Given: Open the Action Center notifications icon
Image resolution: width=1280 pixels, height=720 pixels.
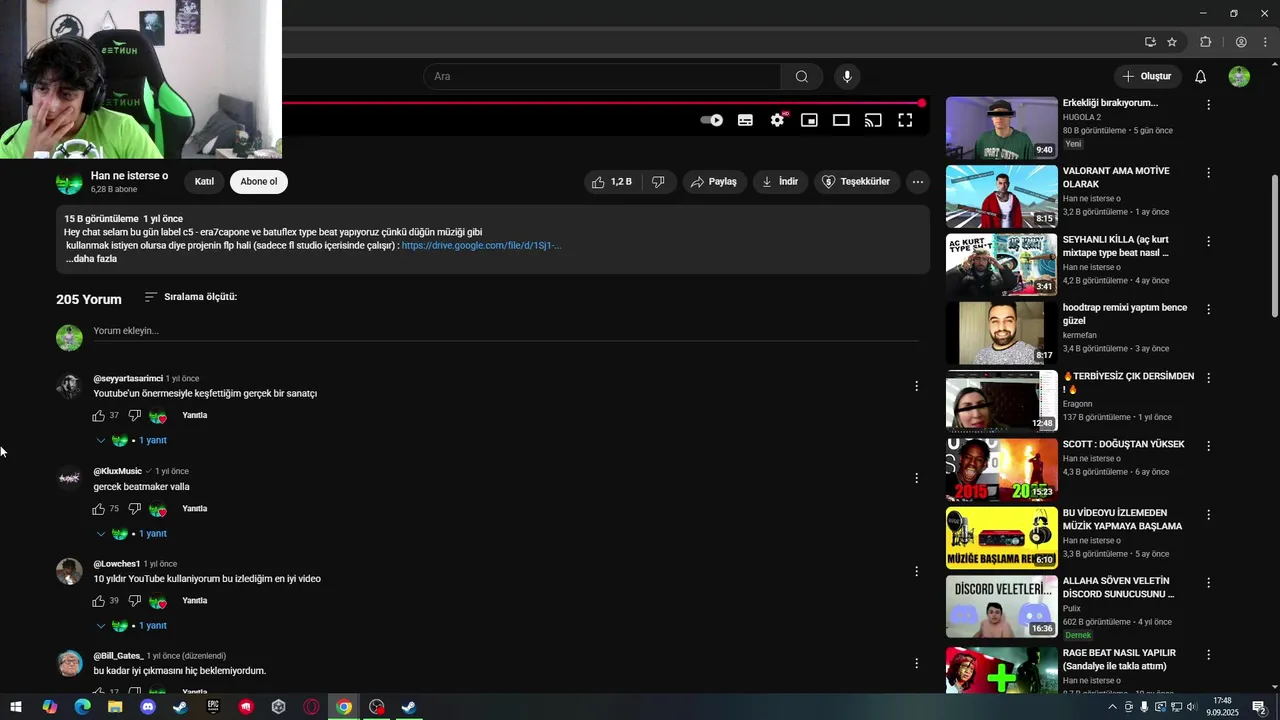Looking at the screenshot, I should (1260, 707).
